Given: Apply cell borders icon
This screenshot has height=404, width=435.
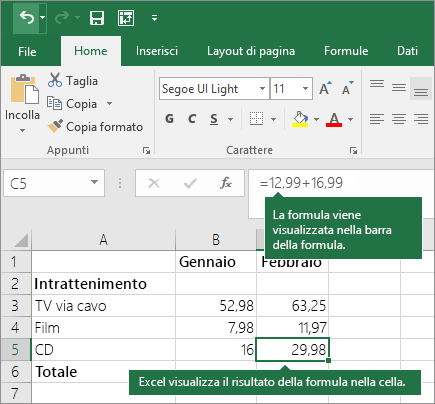Looking at the screenshot, I should [256, 119].
